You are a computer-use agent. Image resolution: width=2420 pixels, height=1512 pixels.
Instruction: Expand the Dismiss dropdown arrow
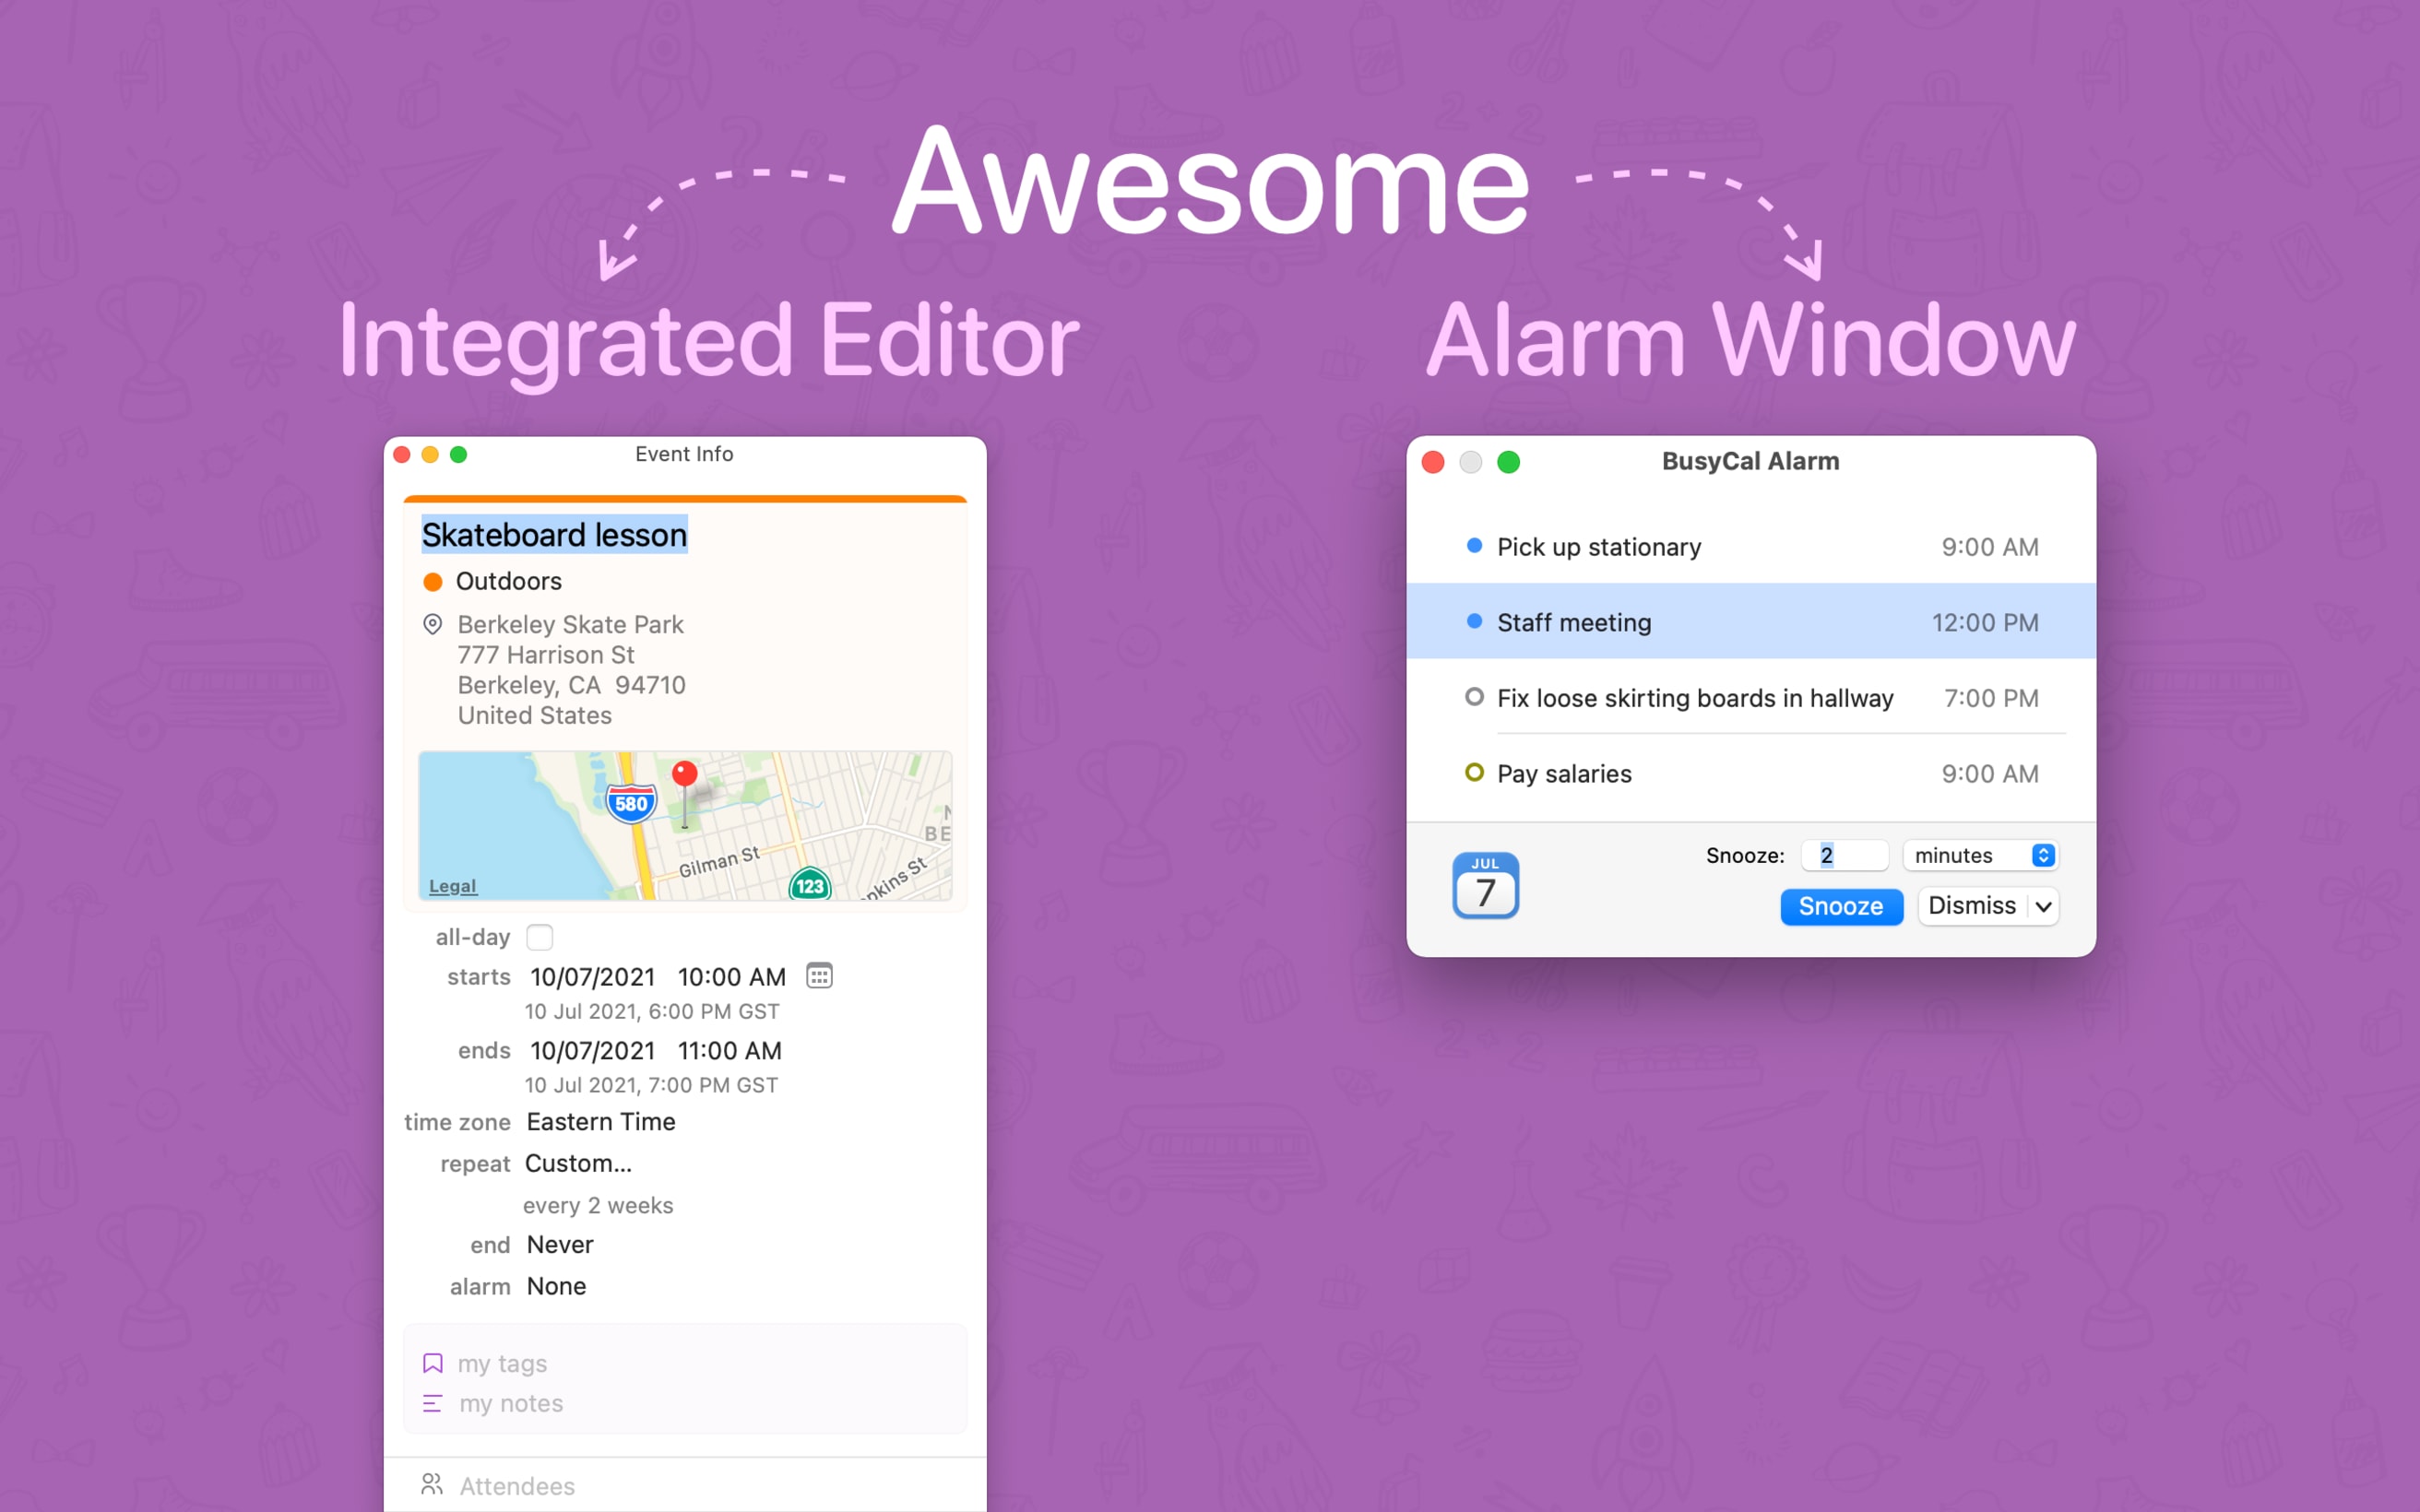[x=2042, y=903]
